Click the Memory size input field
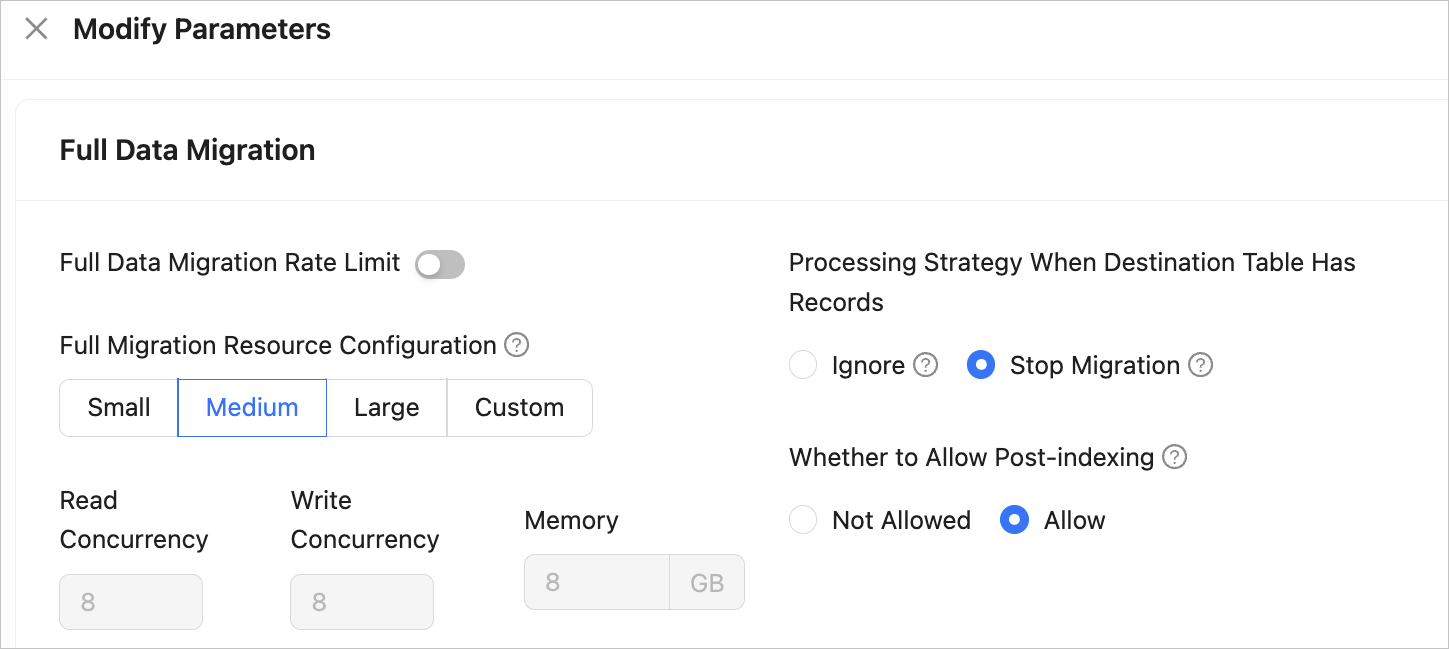This screenshot has width=1449, height=649. [x=596, y=582]
